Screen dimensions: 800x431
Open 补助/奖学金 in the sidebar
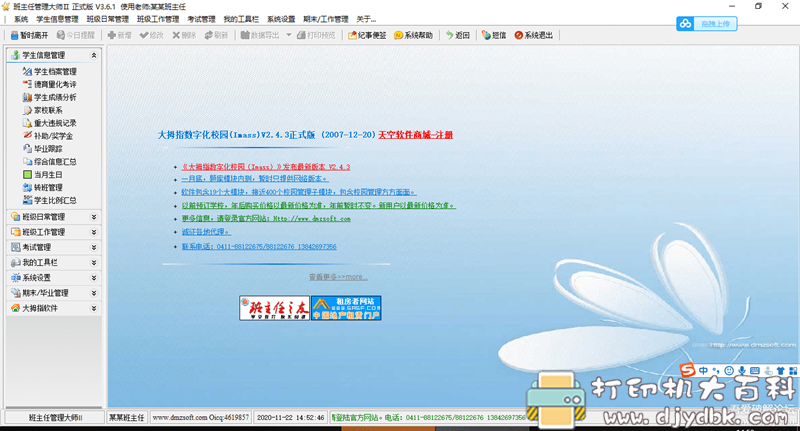pyautogui.click(x=48, y=136)
